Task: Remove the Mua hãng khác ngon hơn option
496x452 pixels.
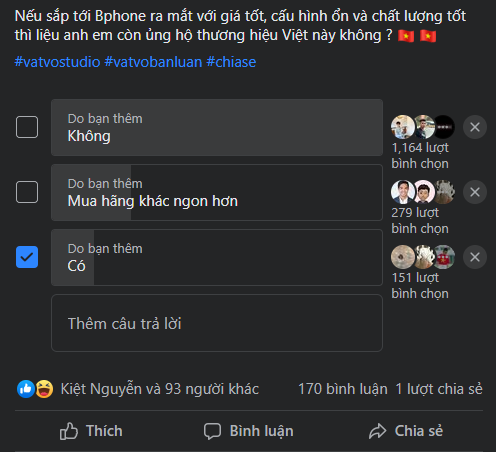Action: pyautogui.click(x=475, y=192)
